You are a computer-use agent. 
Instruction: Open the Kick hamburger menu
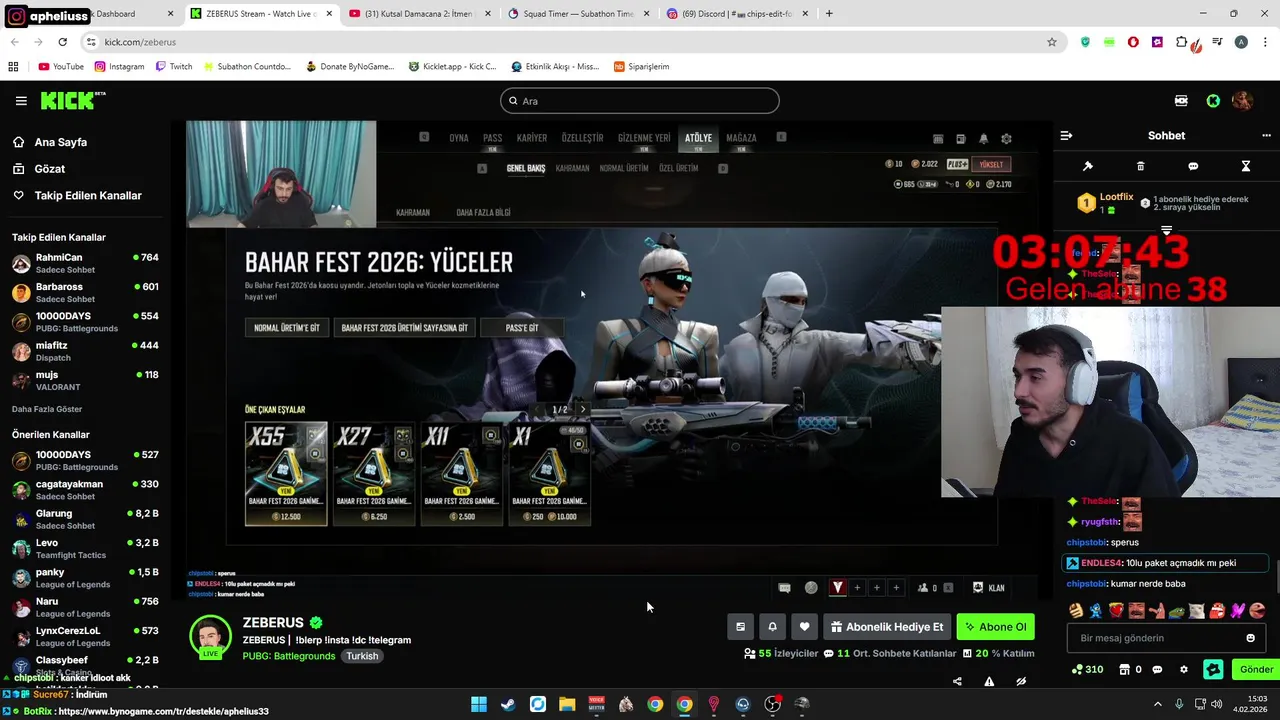21,101
